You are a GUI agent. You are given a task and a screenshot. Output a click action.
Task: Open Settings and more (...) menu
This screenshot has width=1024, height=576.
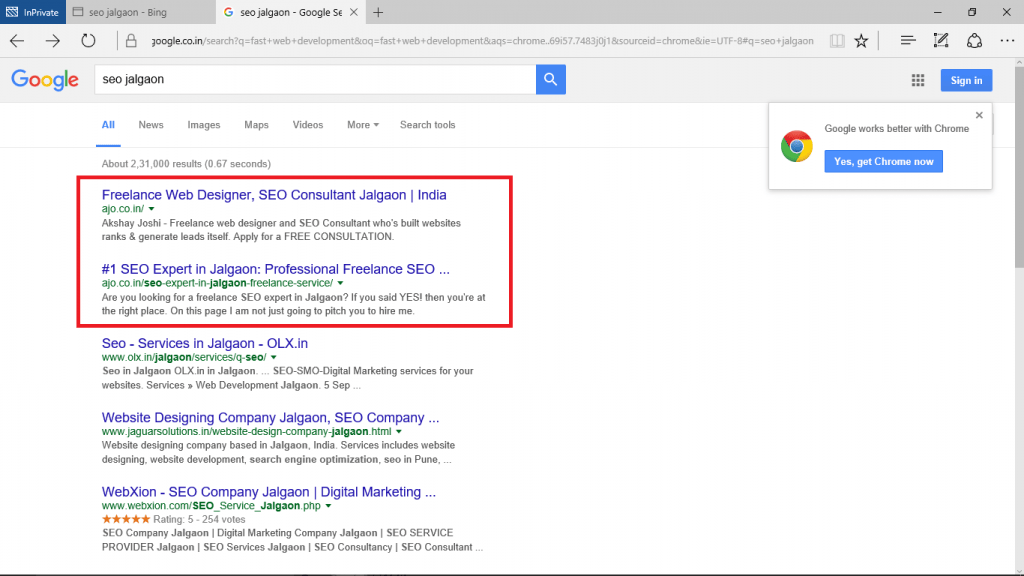click(x=1007, y=40)
